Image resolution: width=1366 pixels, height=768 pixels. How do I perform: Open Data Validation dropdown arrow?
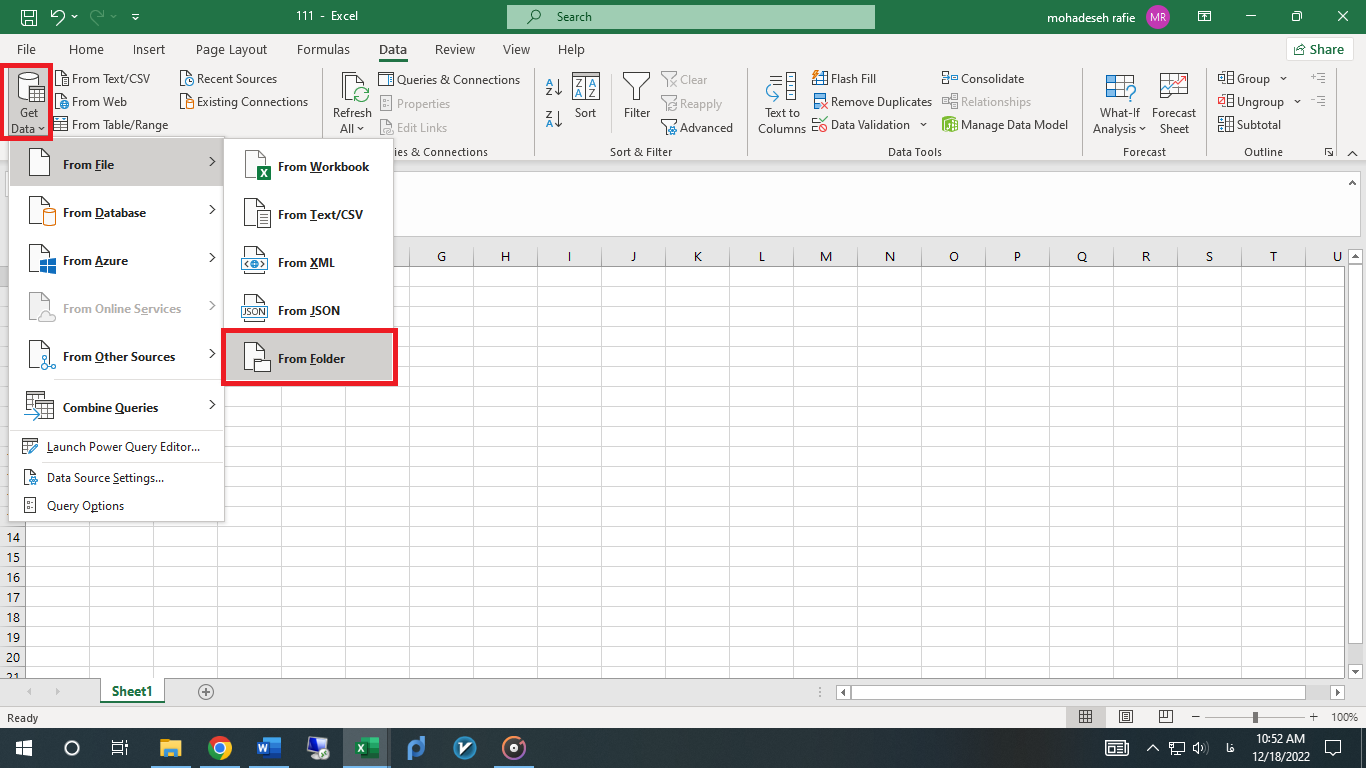(923, 125)
